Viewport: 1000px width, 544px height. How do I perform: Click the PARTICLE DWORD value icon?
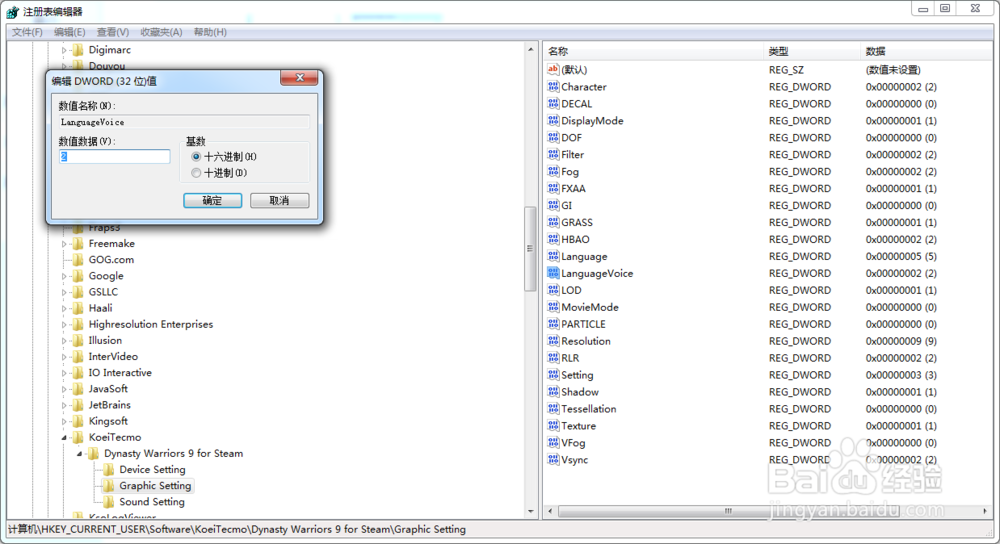tap(553, 324)
